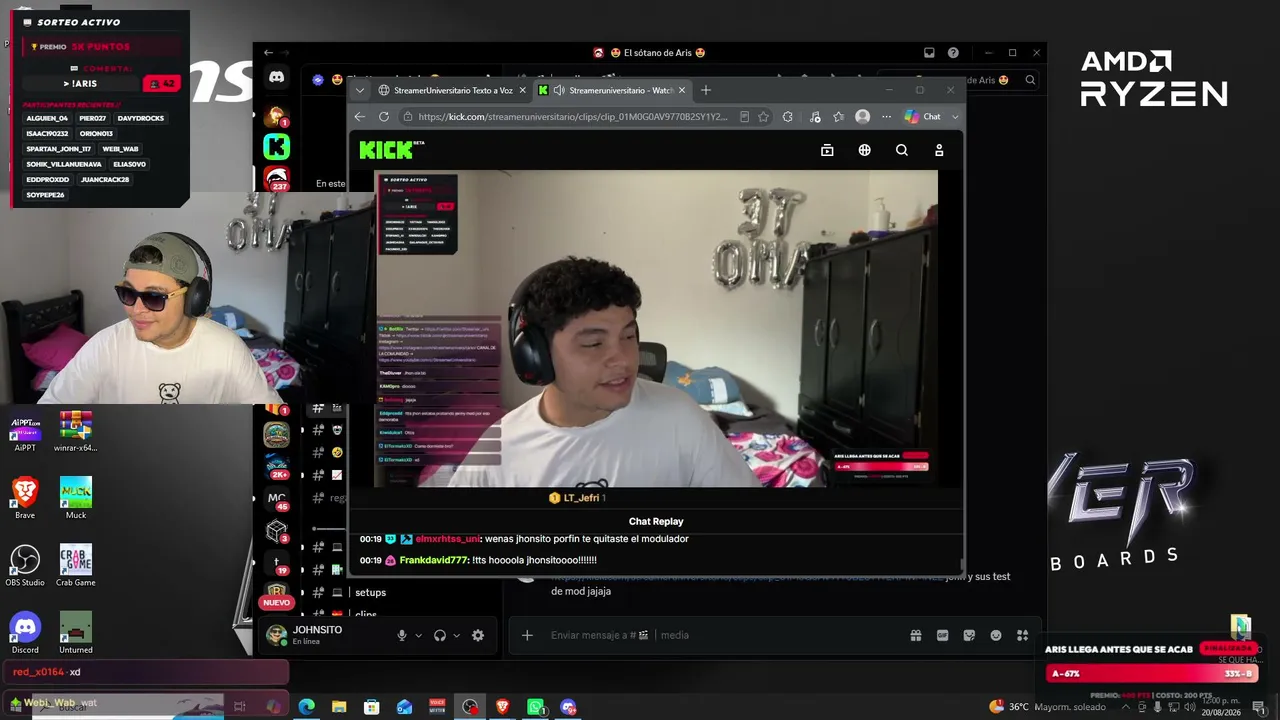Image resolution: width=1280 pixels, height=720 pixels.
Task: Search the Discord server with magnifier icon
Action: [1030, 80]
